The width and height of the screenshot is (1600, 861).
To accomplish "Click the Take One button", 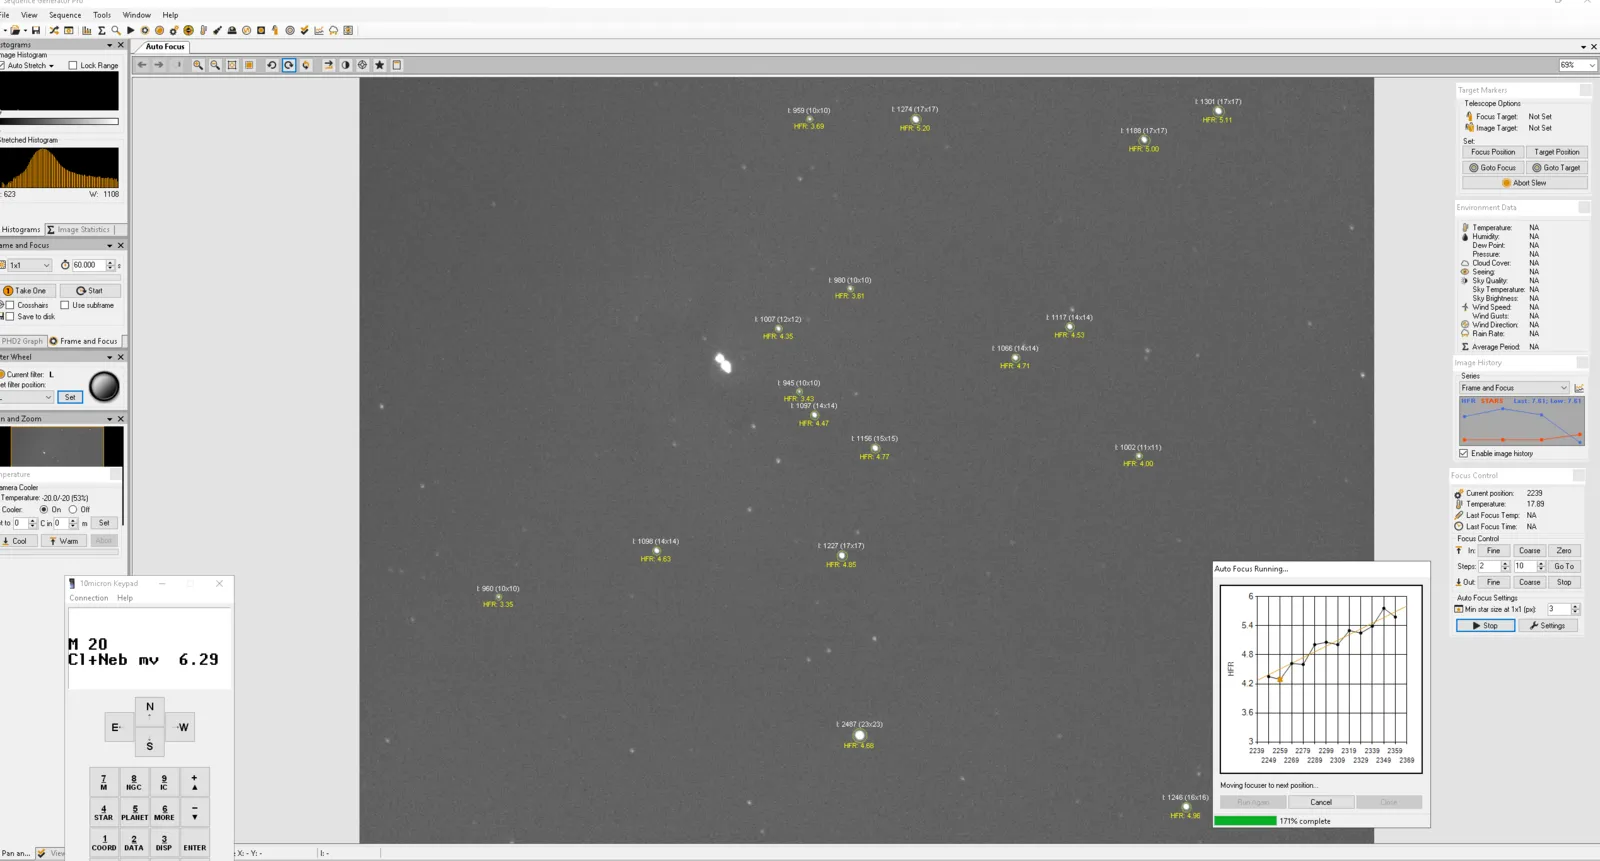I will coord(26,291).
